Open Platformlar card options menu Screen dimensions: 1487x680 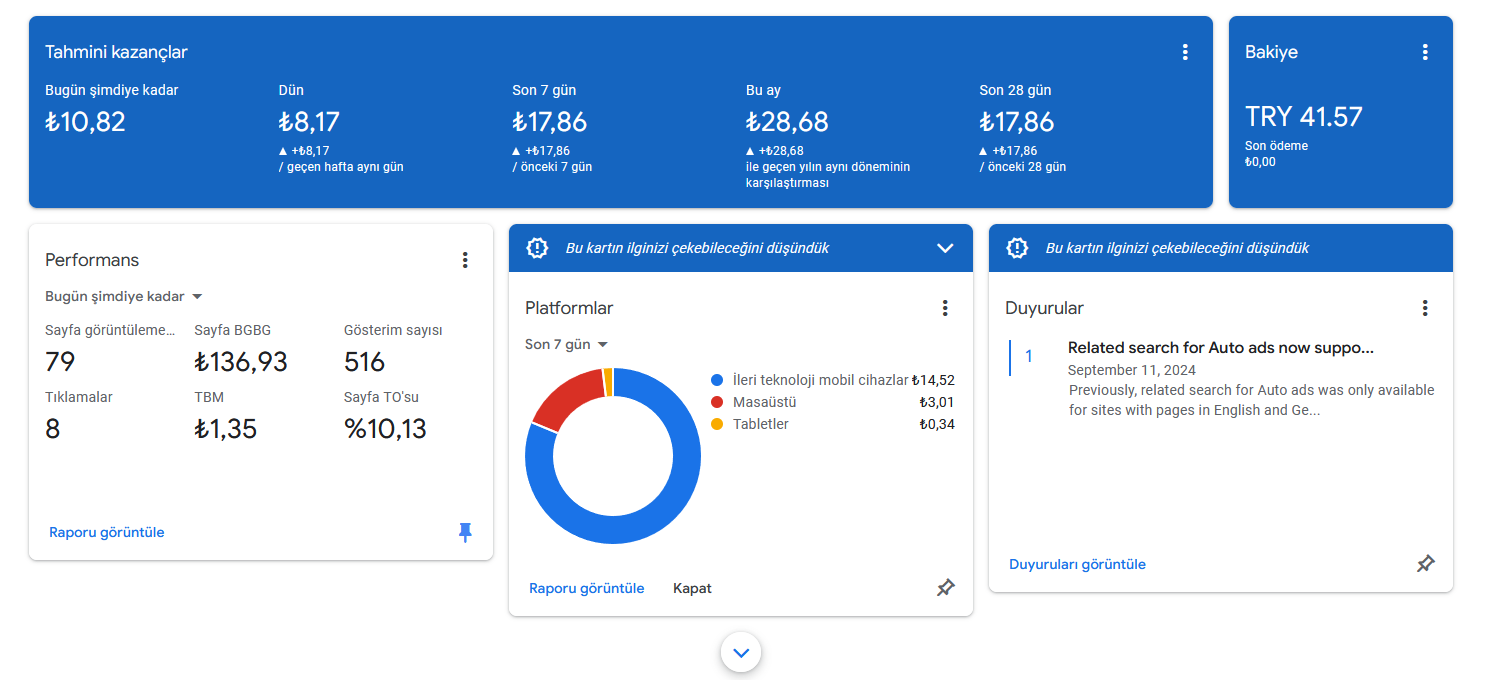945,308
